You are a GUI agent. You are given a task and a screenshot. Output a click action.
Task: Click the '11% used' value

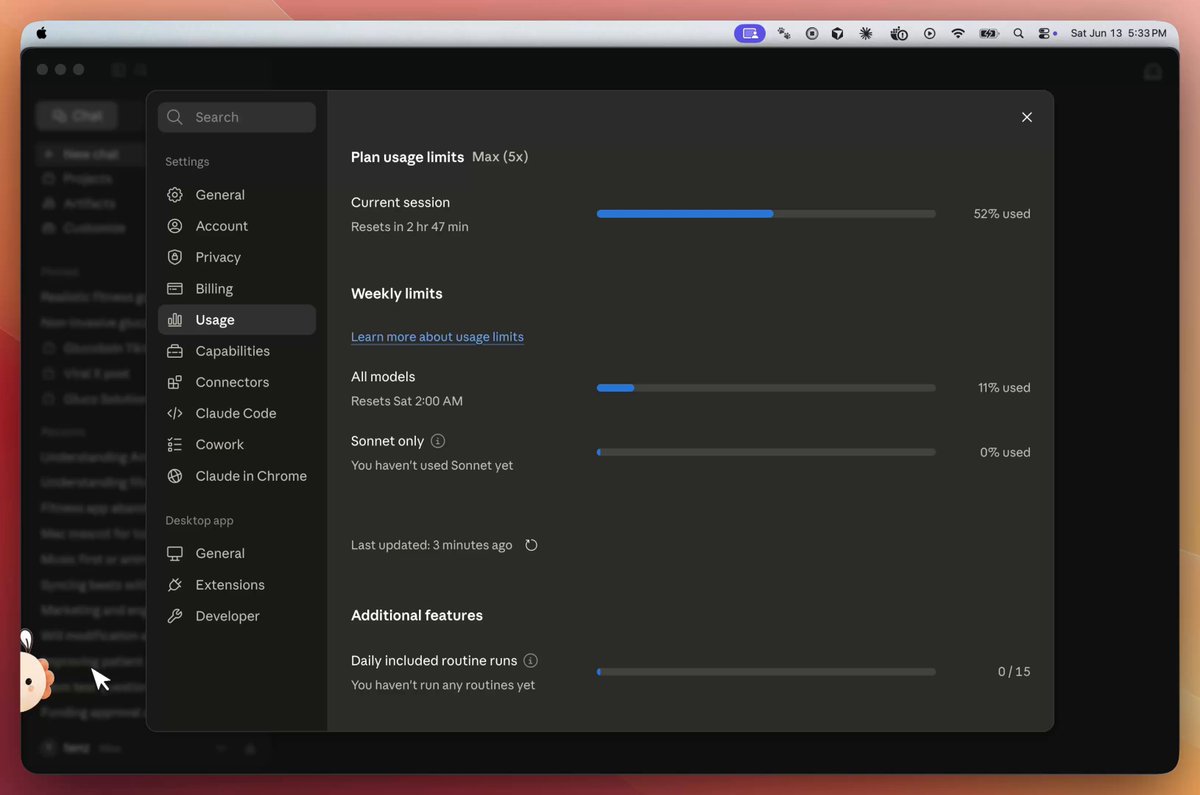click(x=1004, y=388)
